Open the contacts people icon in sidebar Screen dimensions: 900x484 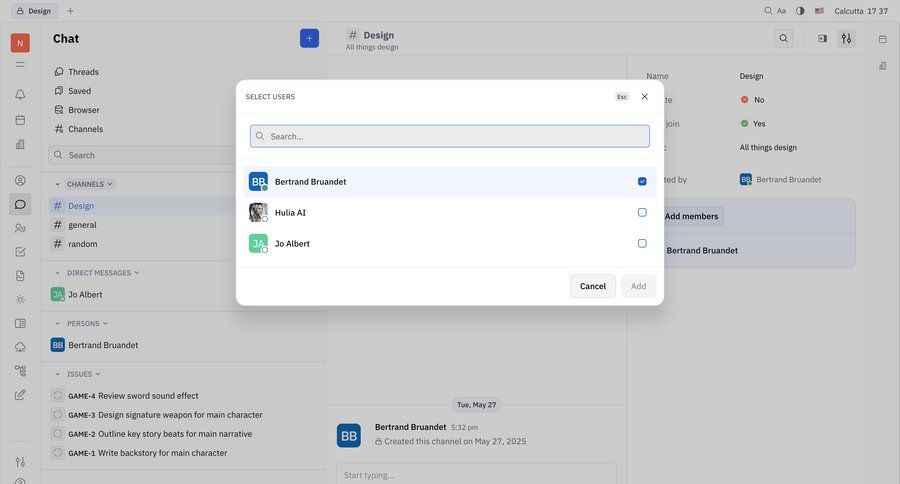20,228
